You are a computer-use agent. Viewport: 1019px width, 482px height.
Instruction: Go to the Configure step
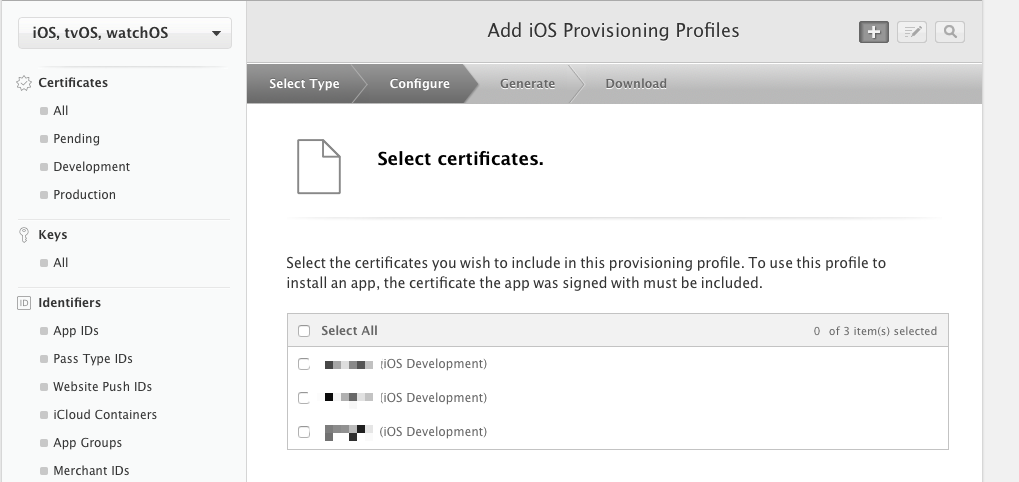(x=419, y=84)
